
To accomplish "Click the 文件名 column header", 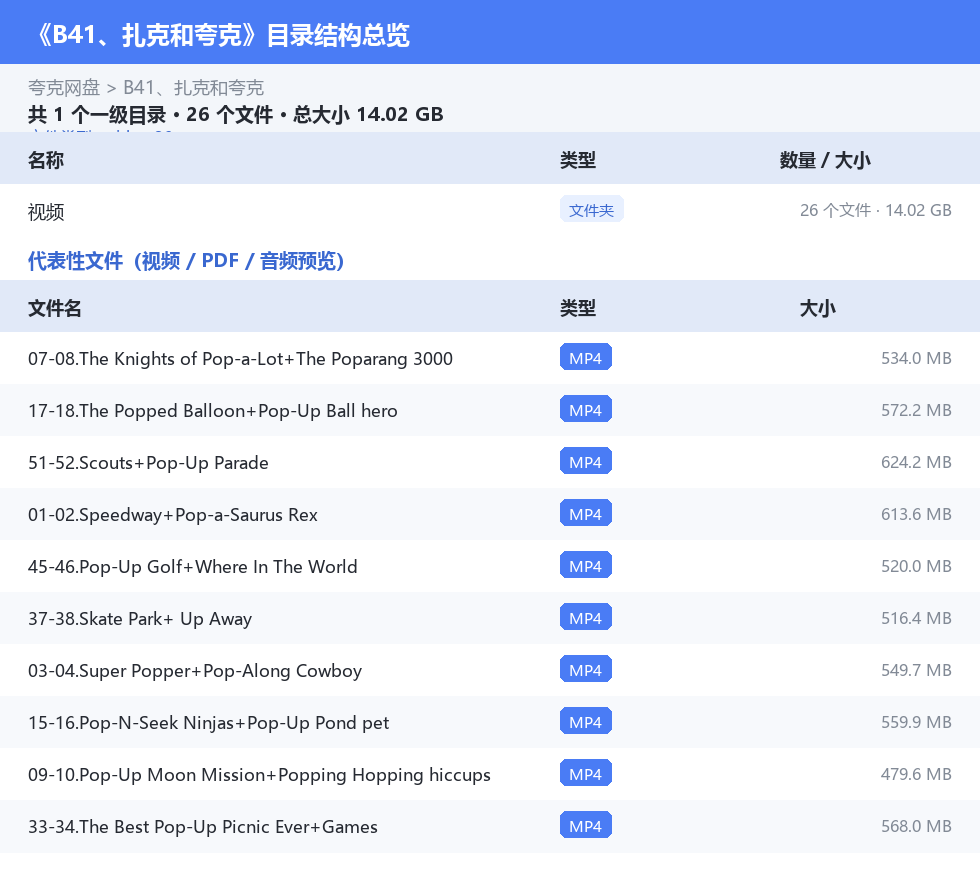I will (x=54, y=308).
